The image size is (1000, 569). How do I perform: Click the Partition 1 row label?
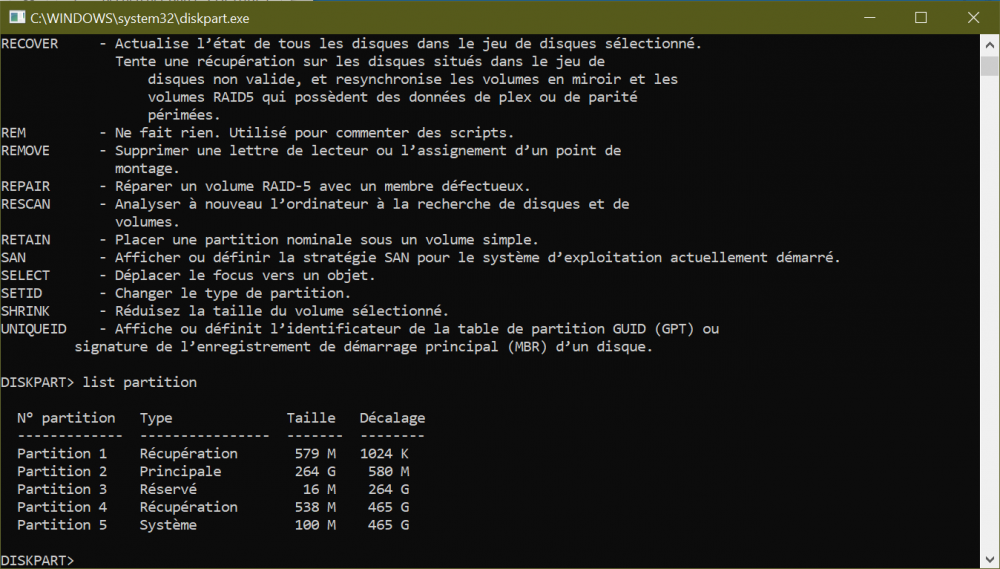point(62,453)
